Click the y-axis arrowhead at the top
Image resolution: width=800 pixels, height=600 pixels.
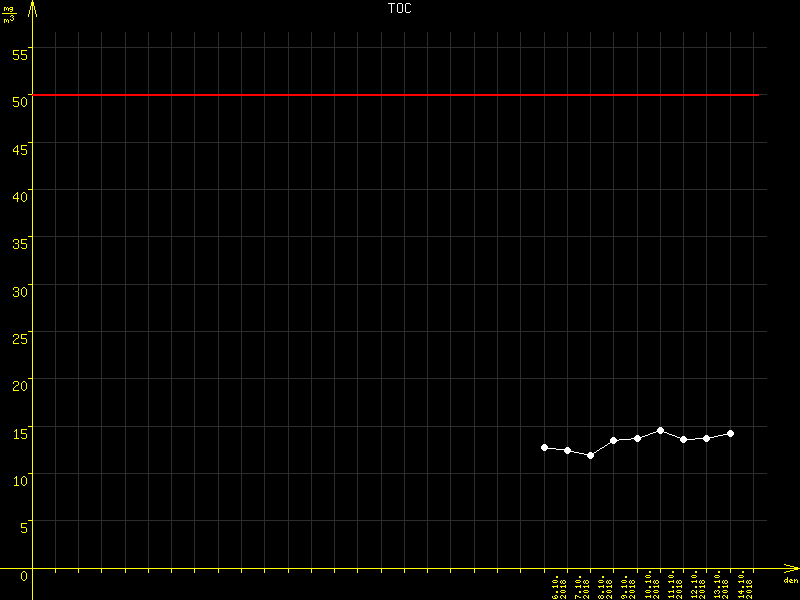(x=33, y=9)
